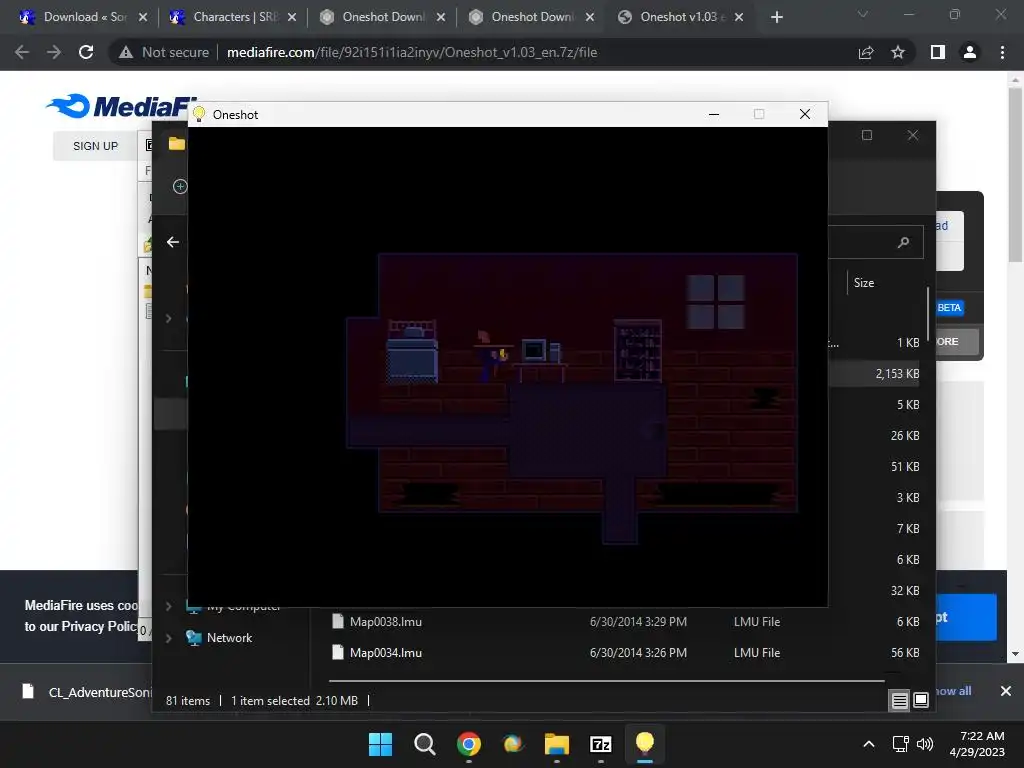Click the 2,153 KB size cell
The image size is (1024, 768).
897,374
